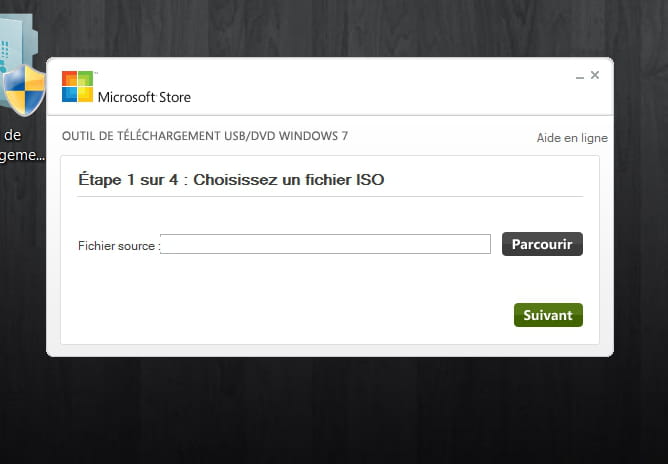
Task: Click the blank area left of Suivant
Action: click(300, 315)
